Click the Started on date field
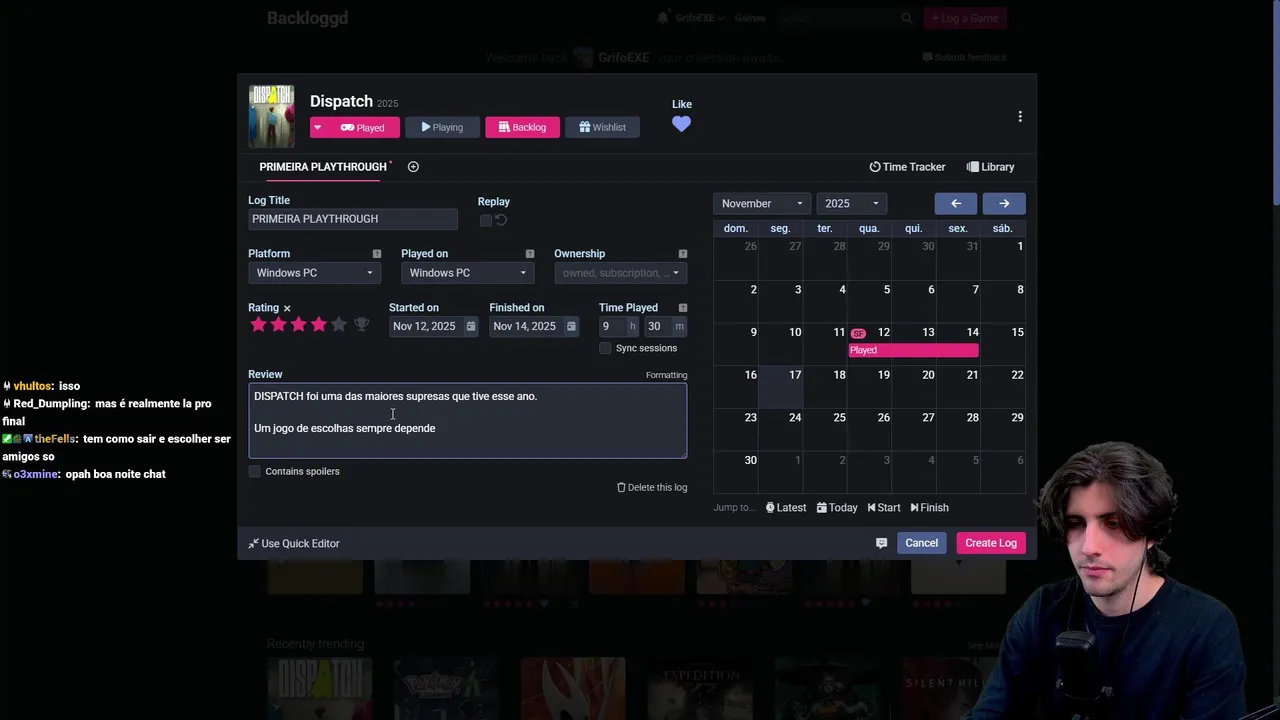Image resolution: width=1280 pixels, height=720 pixels. 426,326
